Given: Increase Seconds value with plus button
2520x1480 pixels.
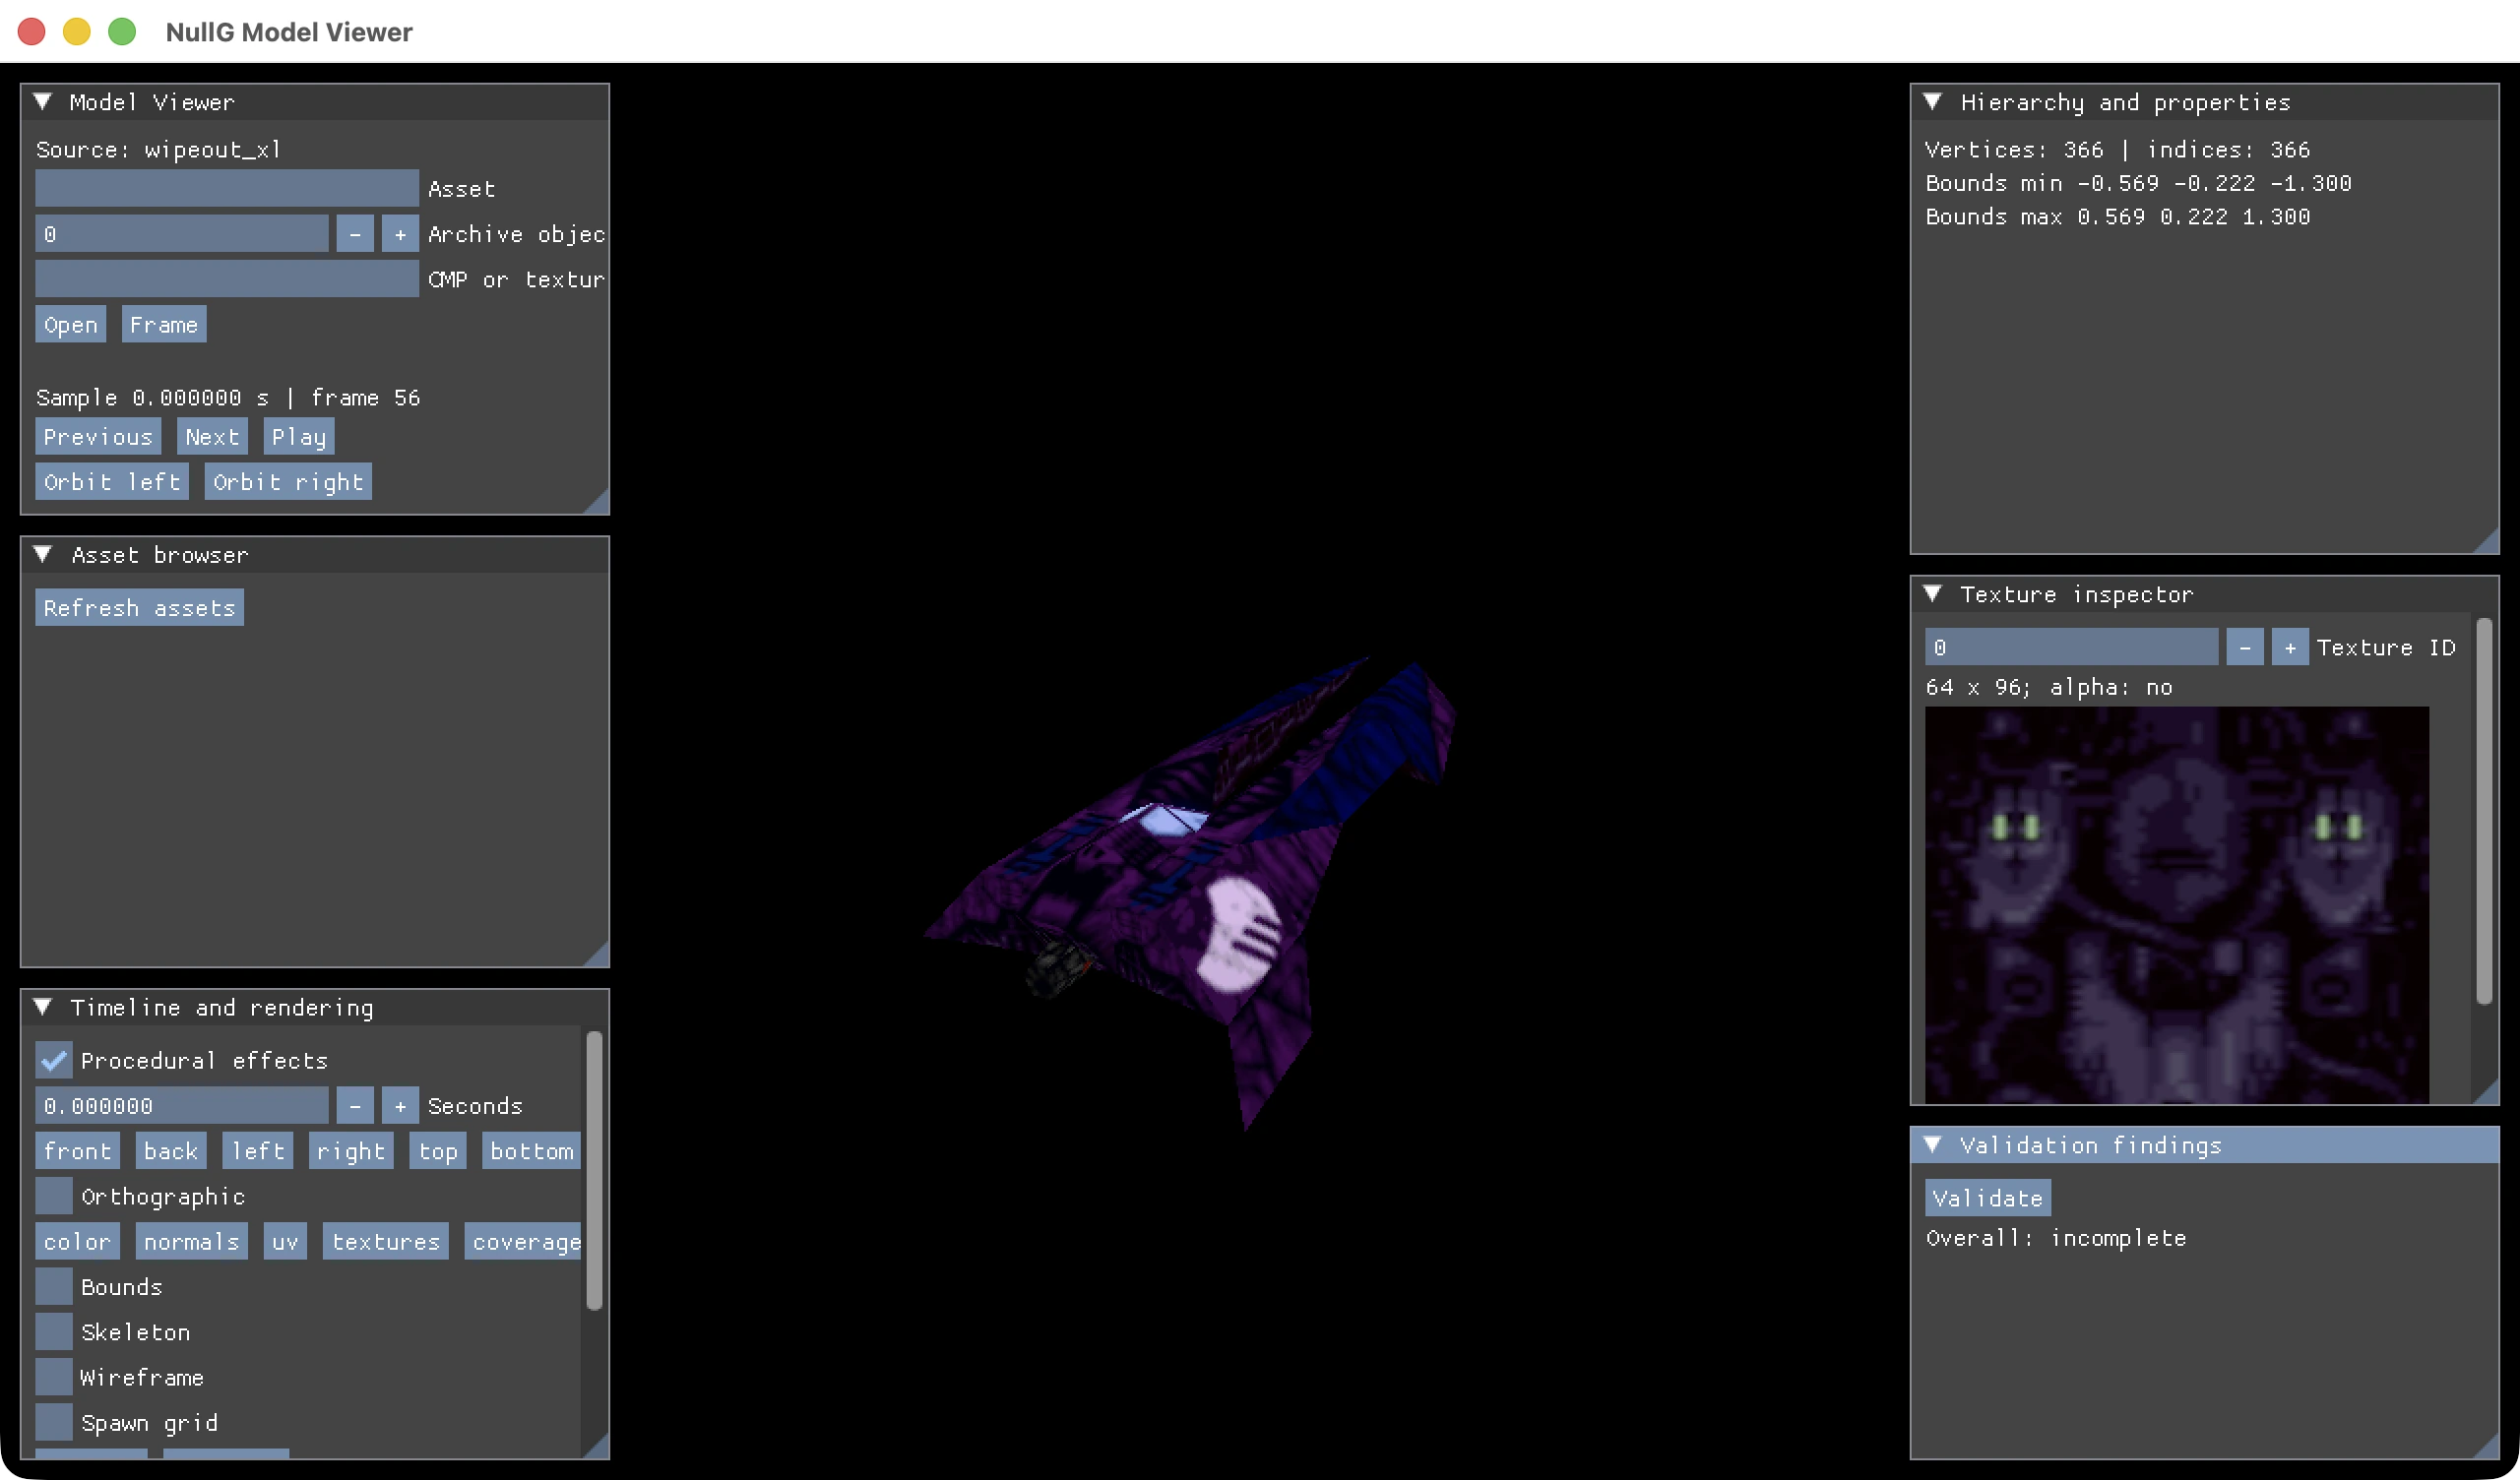Looking at the screenshot, I should click(400, 1106).
